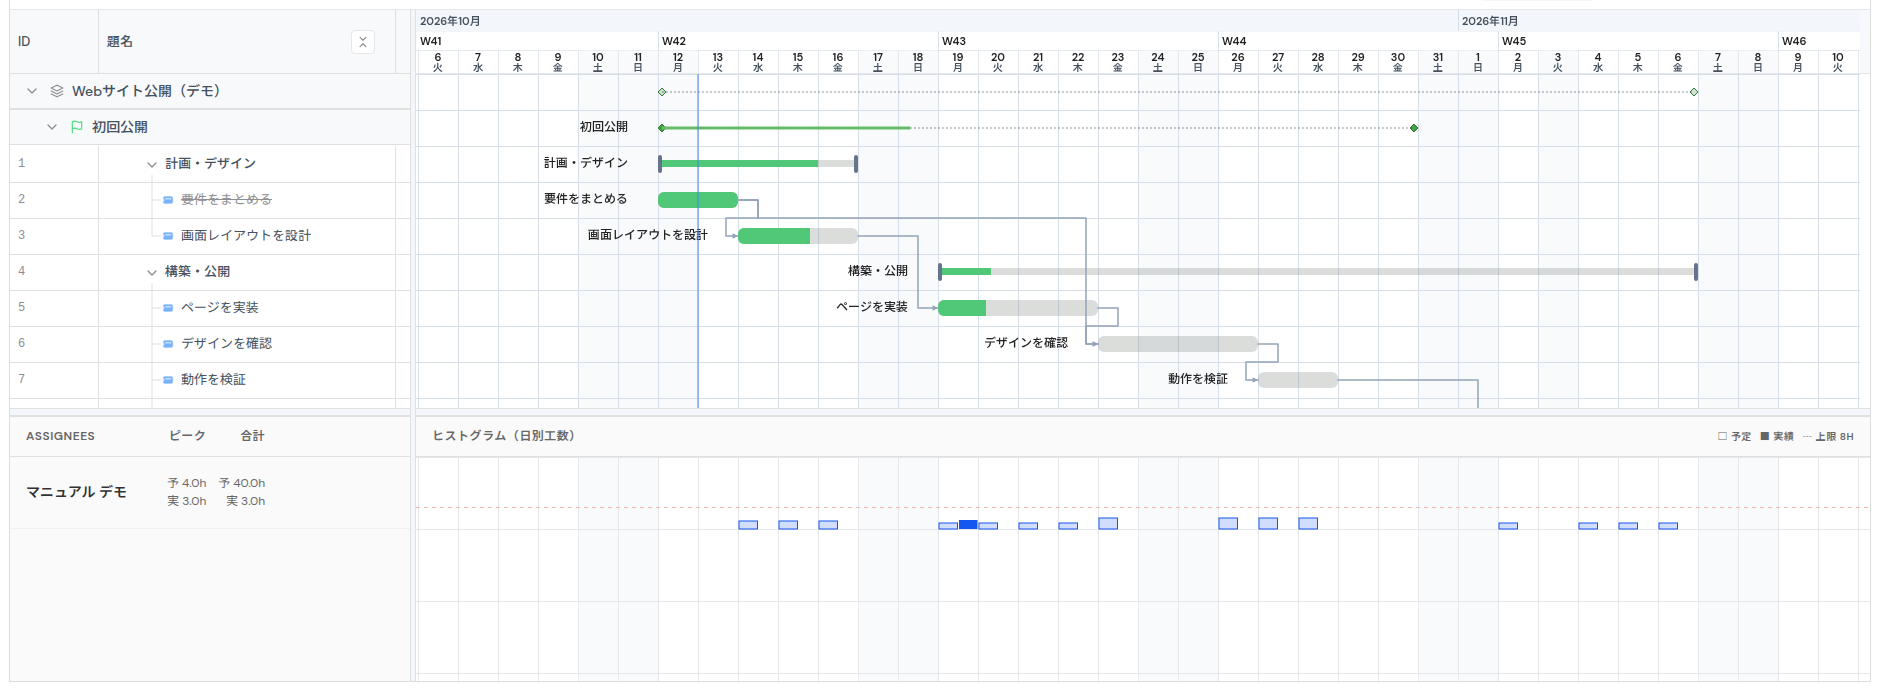
Task: Click the 計画・デザイン summary bar in chart
Action: (x=758, y=163)
